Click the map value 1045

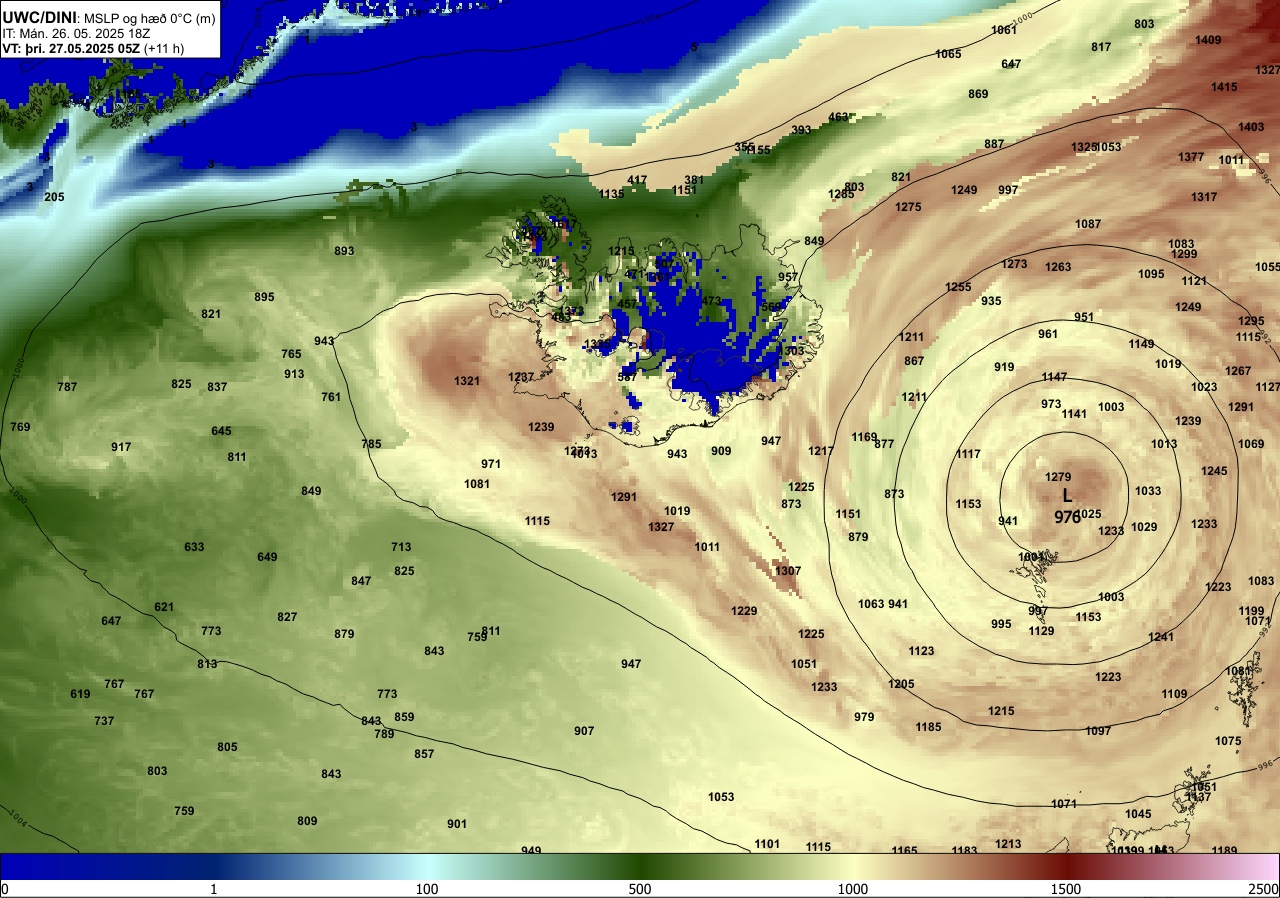1138,814
